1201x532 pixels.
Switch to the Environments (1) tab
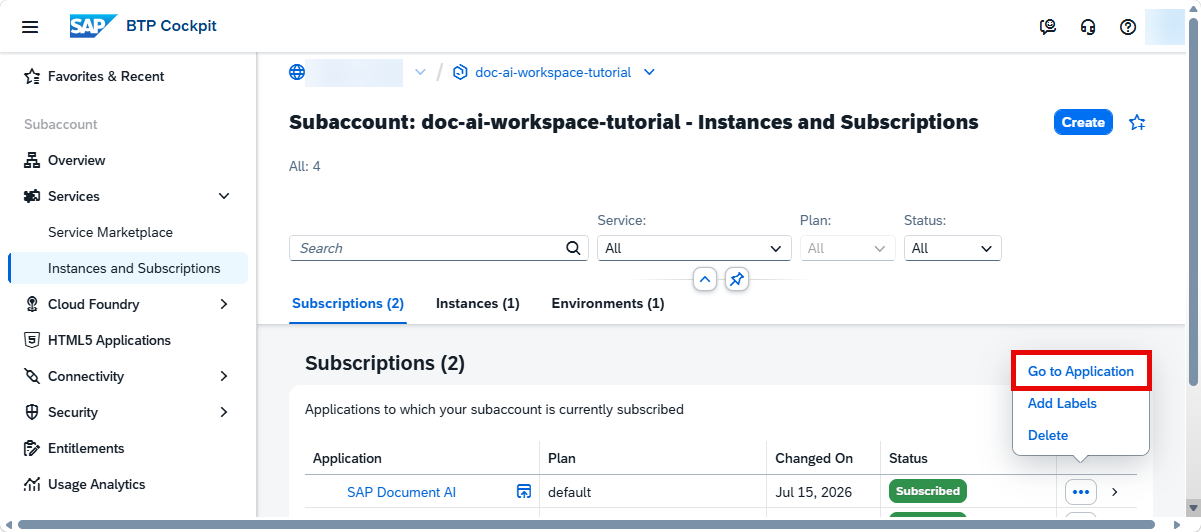pos(608,303)
